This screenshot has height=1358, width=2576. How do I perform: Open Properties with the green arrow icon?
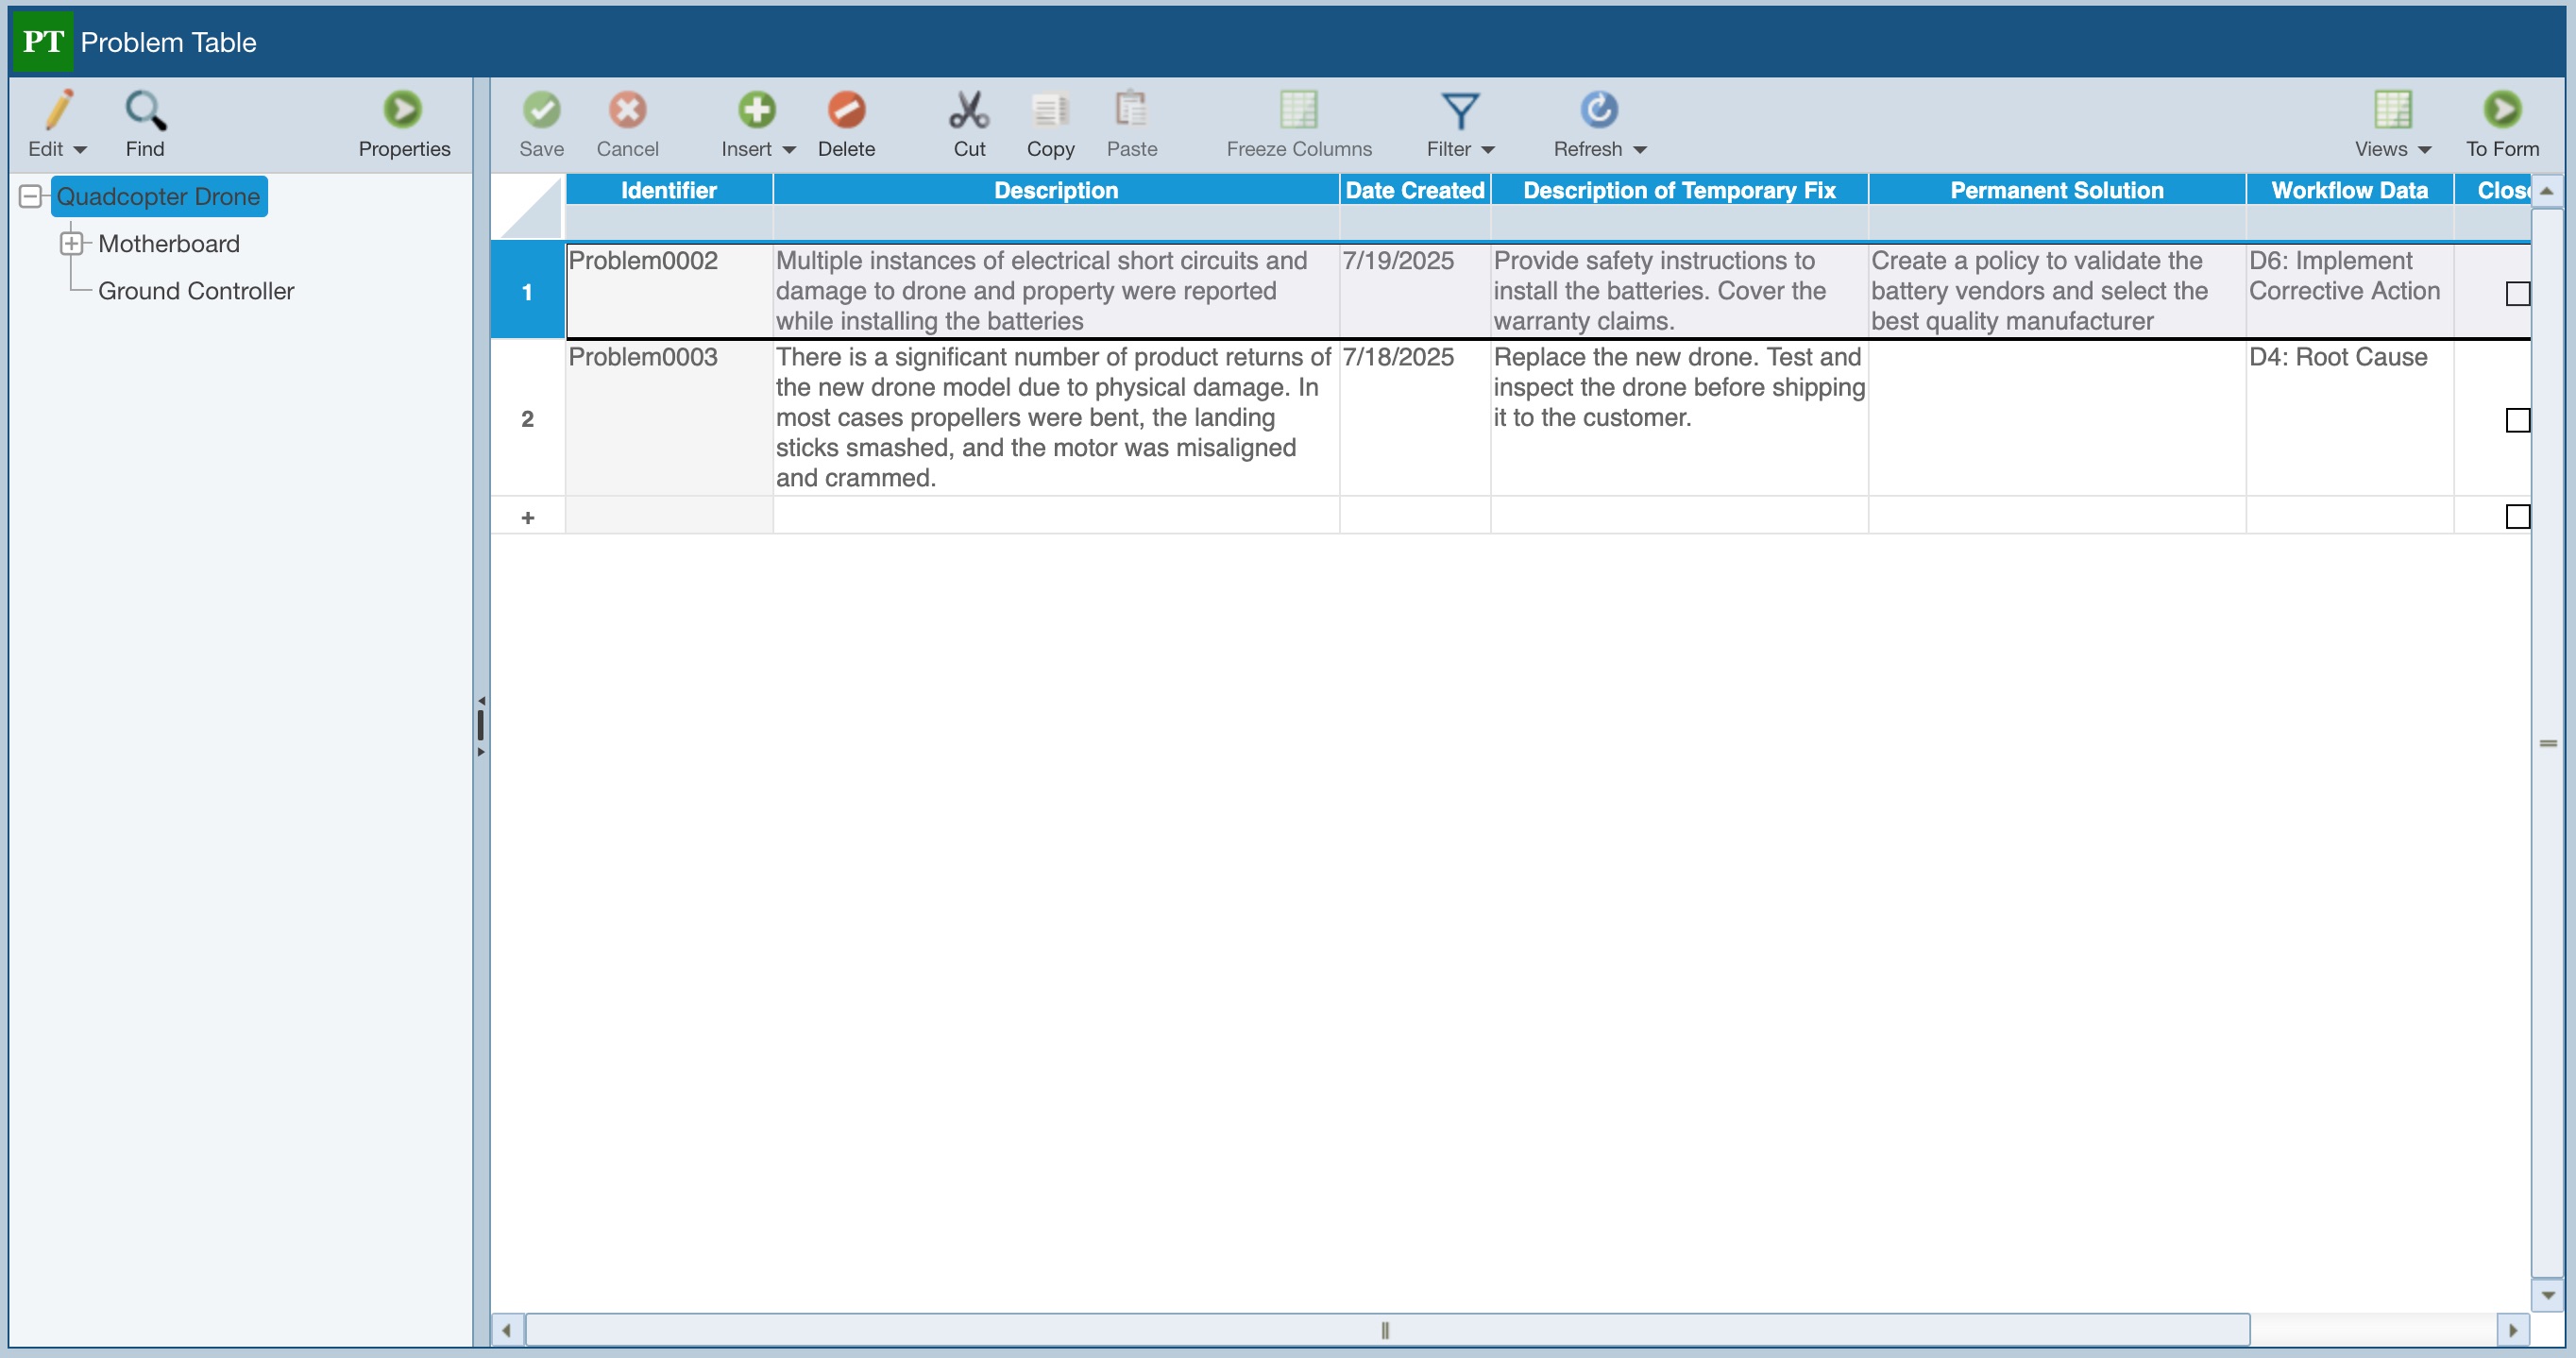pos(403,111)
